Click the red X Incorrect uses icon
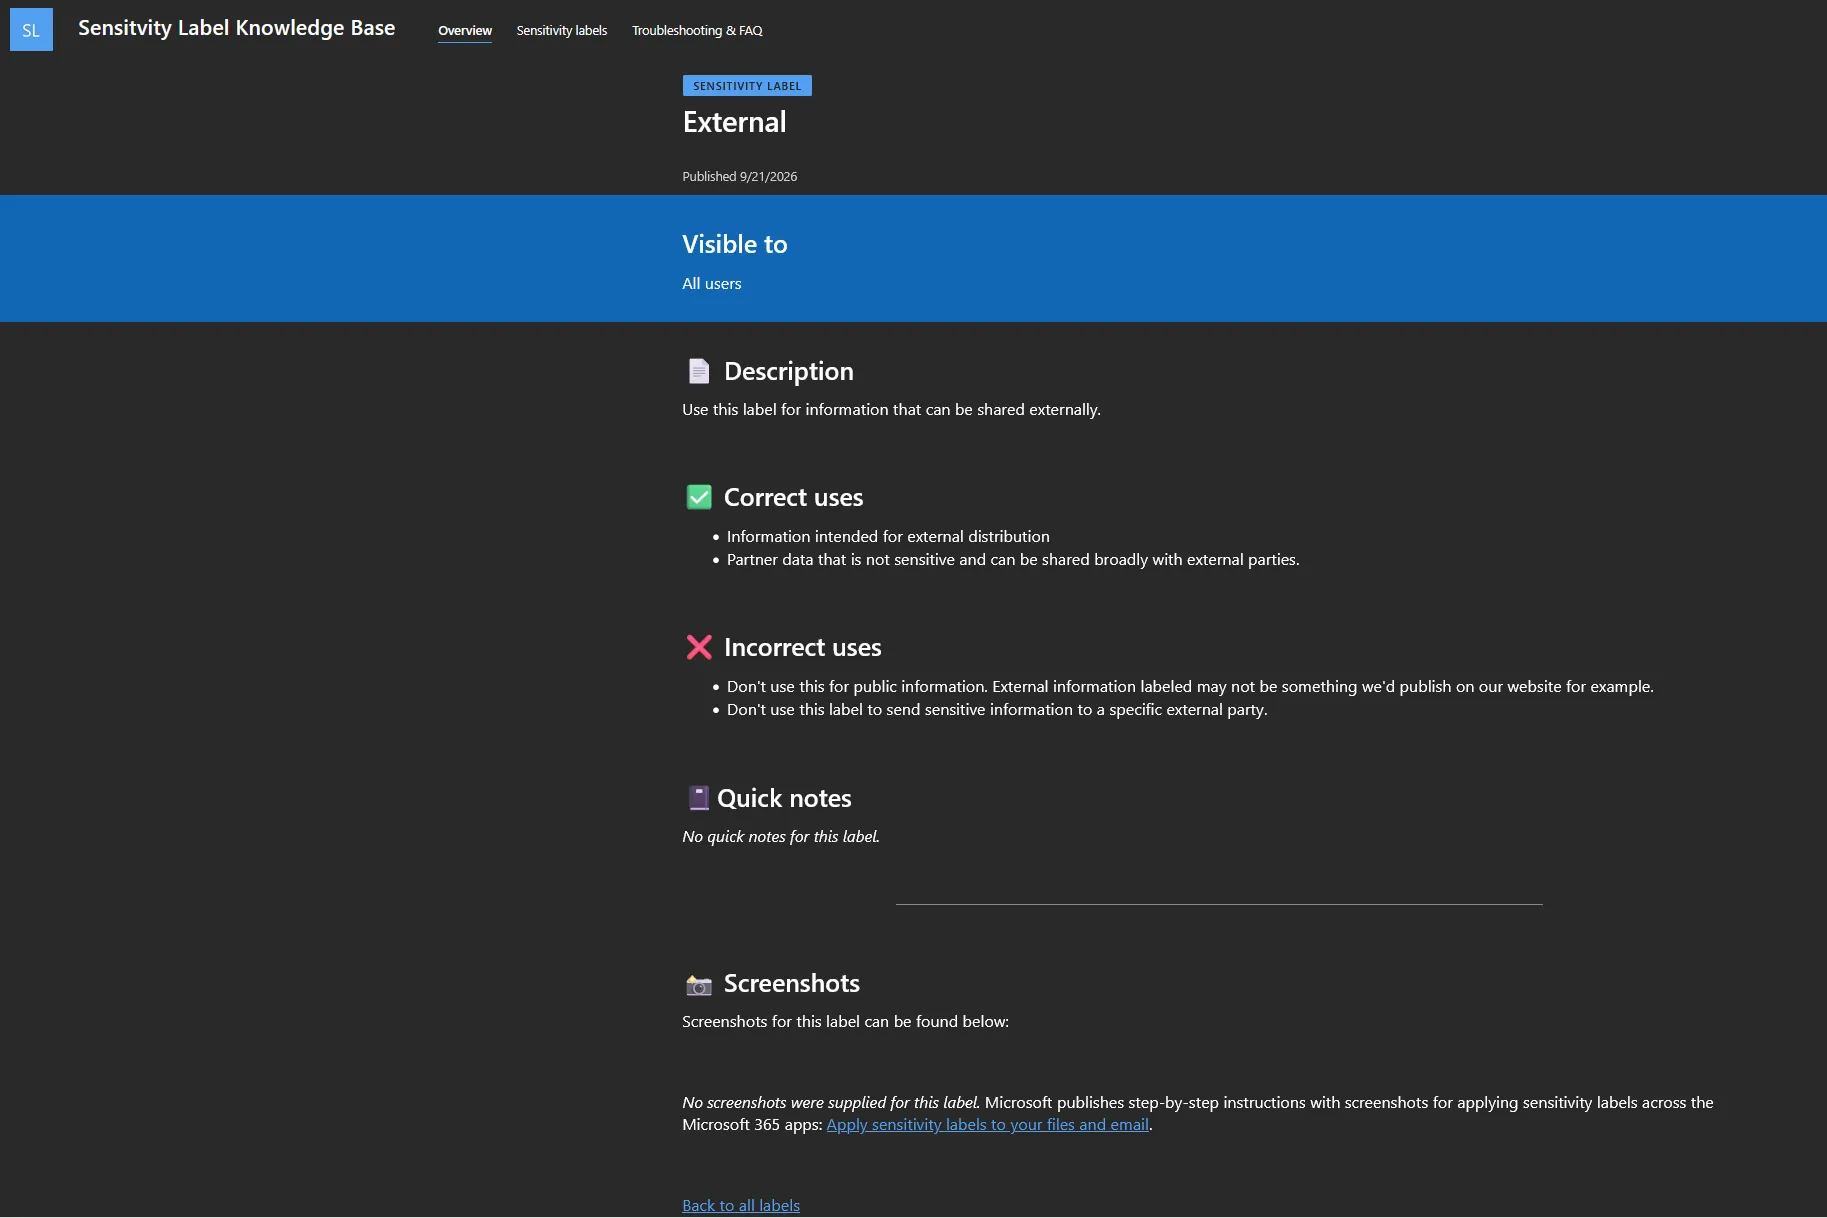The width and height of the screenshot is (1827, 1218). [x=699, y=647]
